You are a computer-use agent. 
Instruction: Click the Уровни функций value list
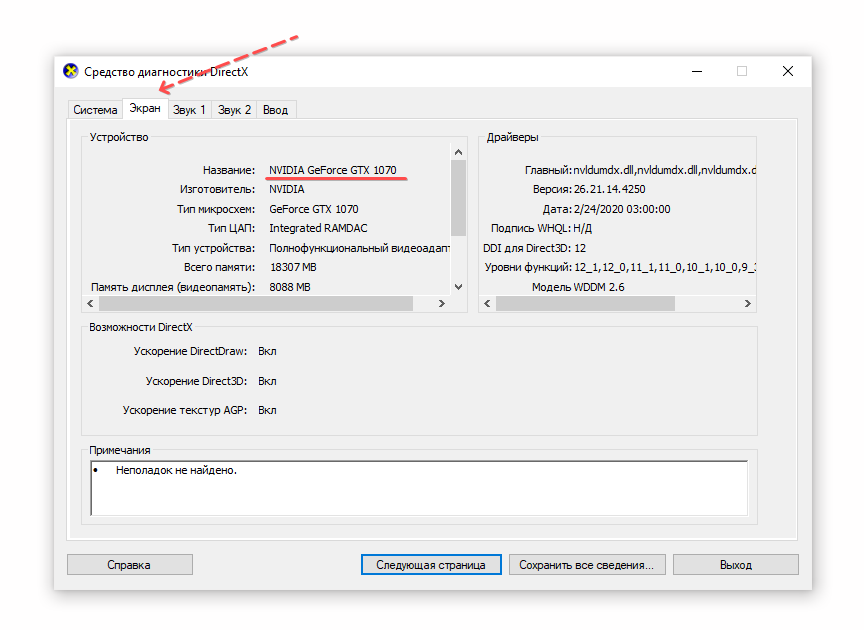click(x=665, y=267)
